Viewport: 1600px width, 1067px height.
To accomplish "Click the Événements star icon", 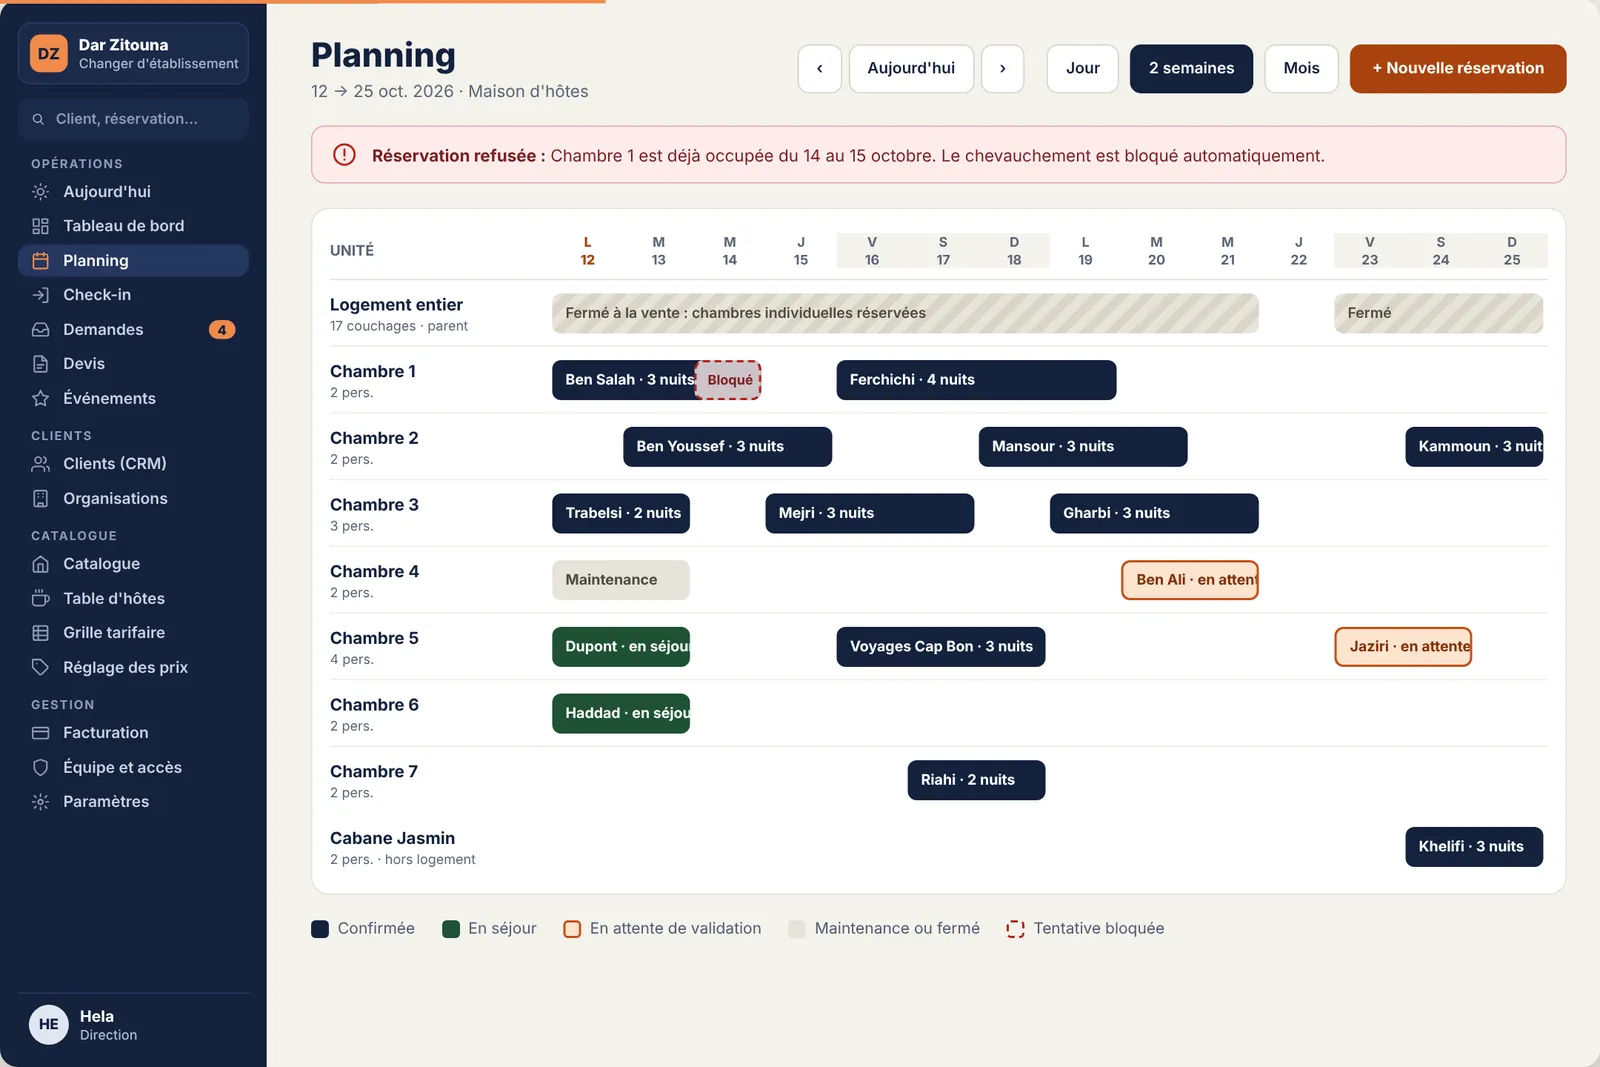I will [40, 399].
